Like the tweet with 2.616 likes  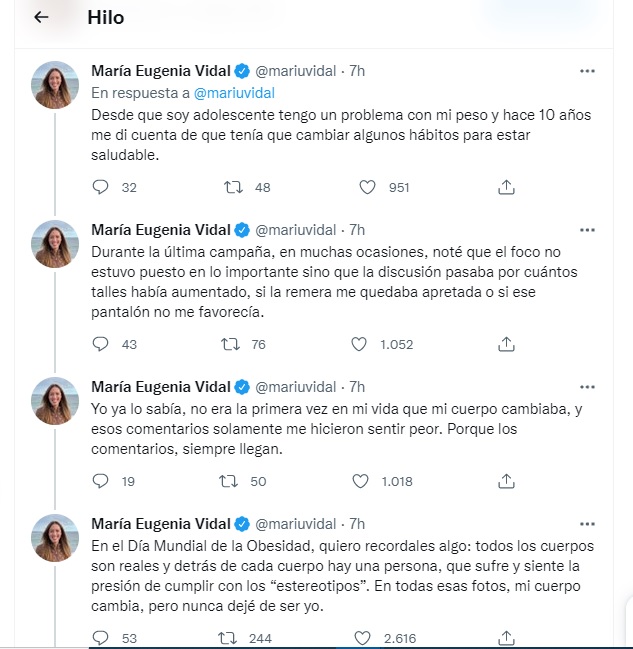[x=360, y=638]
